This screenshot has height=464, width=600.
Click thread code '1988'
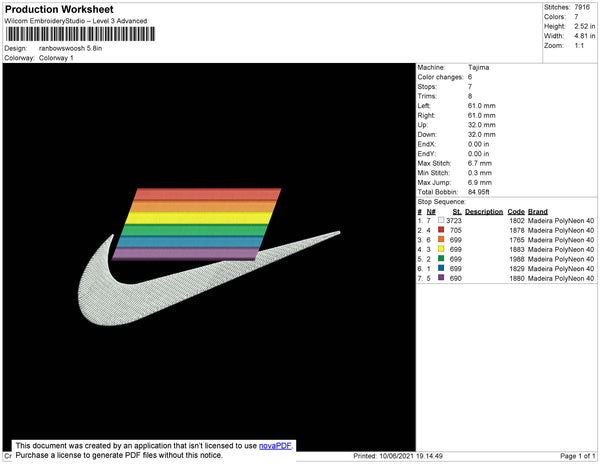517,259
